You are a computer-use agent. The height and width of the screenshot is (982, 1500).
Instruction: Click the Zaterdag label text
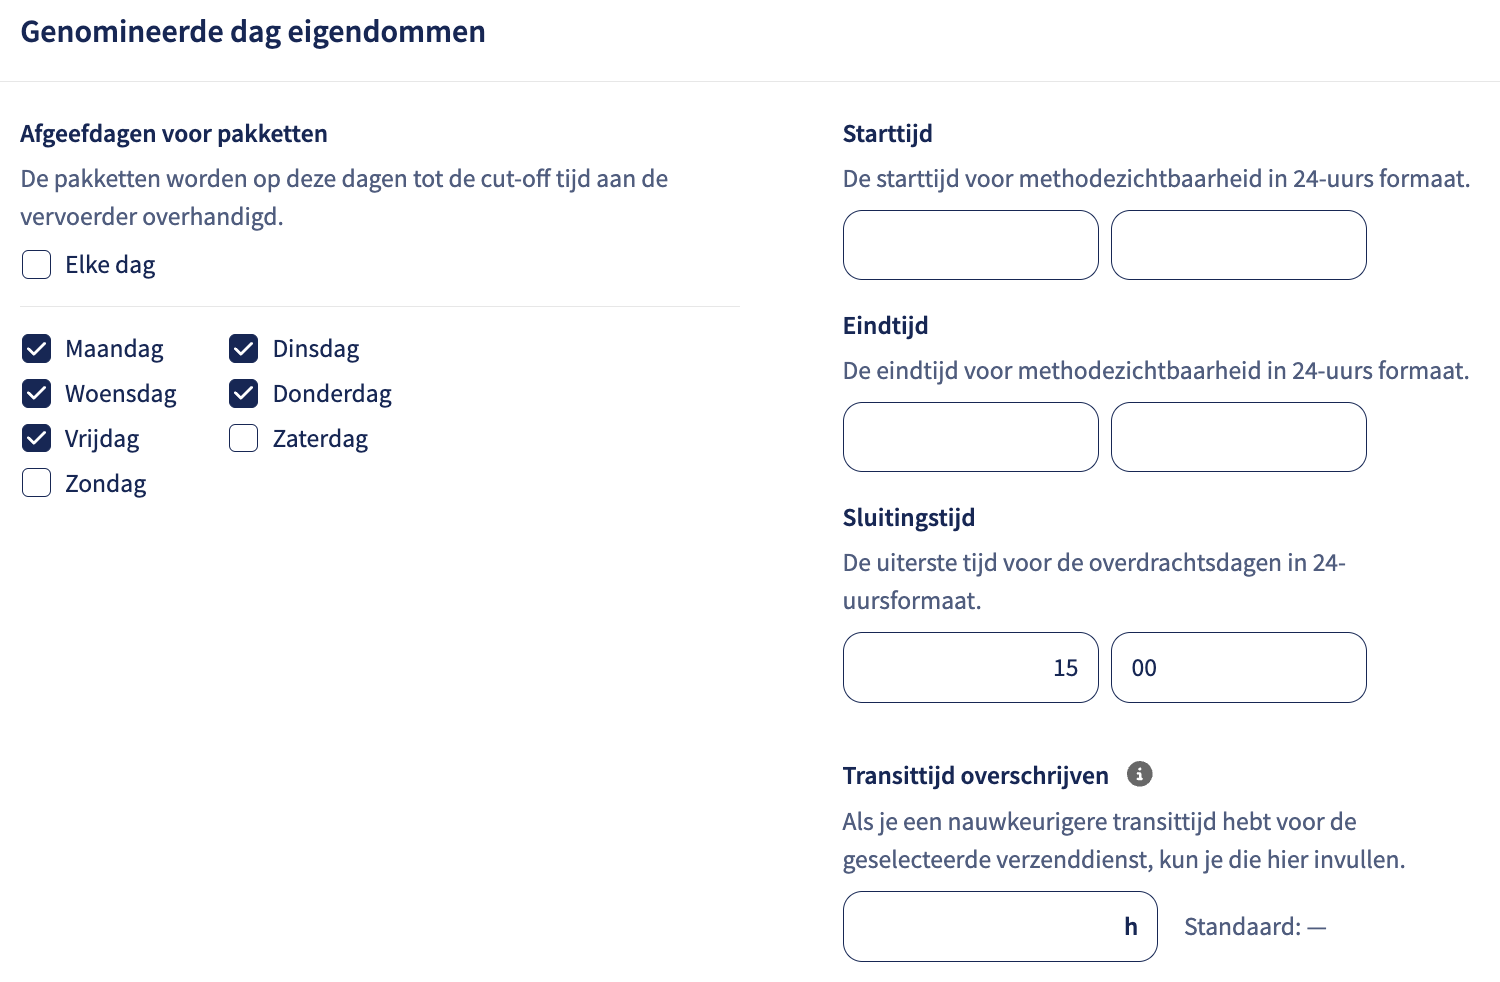pyautogui.click(x=320, y=439)
